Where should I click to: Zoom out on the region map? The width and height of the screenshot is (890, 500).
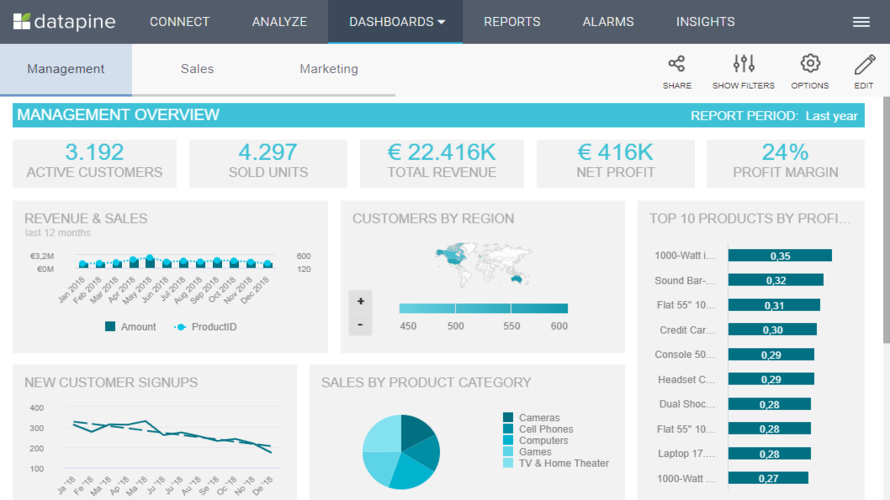361,325
